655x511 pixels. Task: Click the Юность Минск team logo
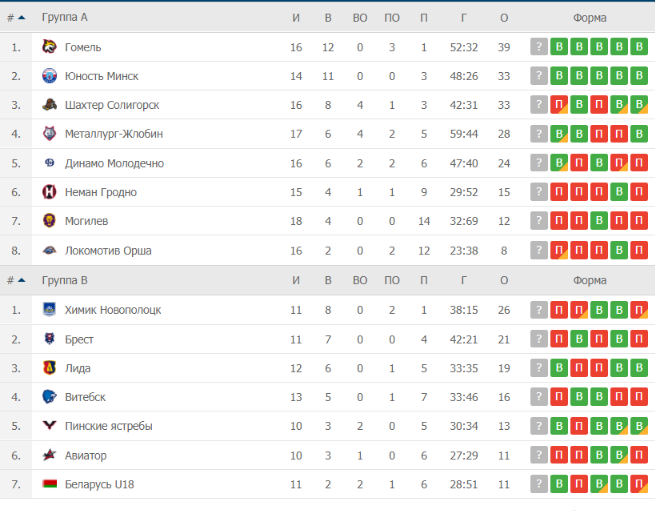49,76
